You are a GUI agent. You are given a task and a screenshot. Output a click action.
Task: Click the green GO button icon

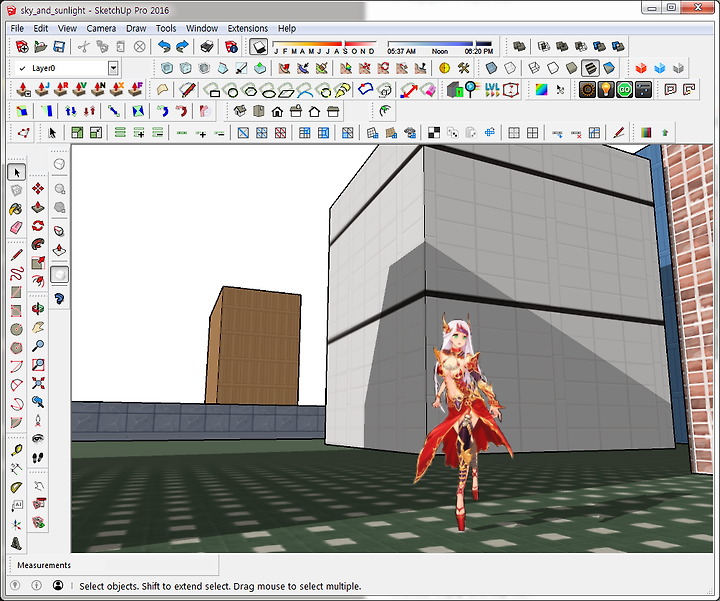pos(624,90)
